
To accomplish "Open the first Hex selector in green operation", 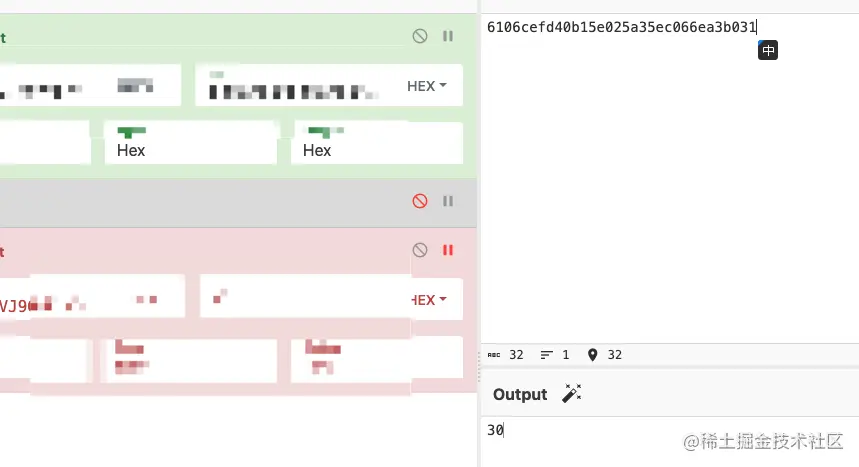I will click(x=190, y=143).
